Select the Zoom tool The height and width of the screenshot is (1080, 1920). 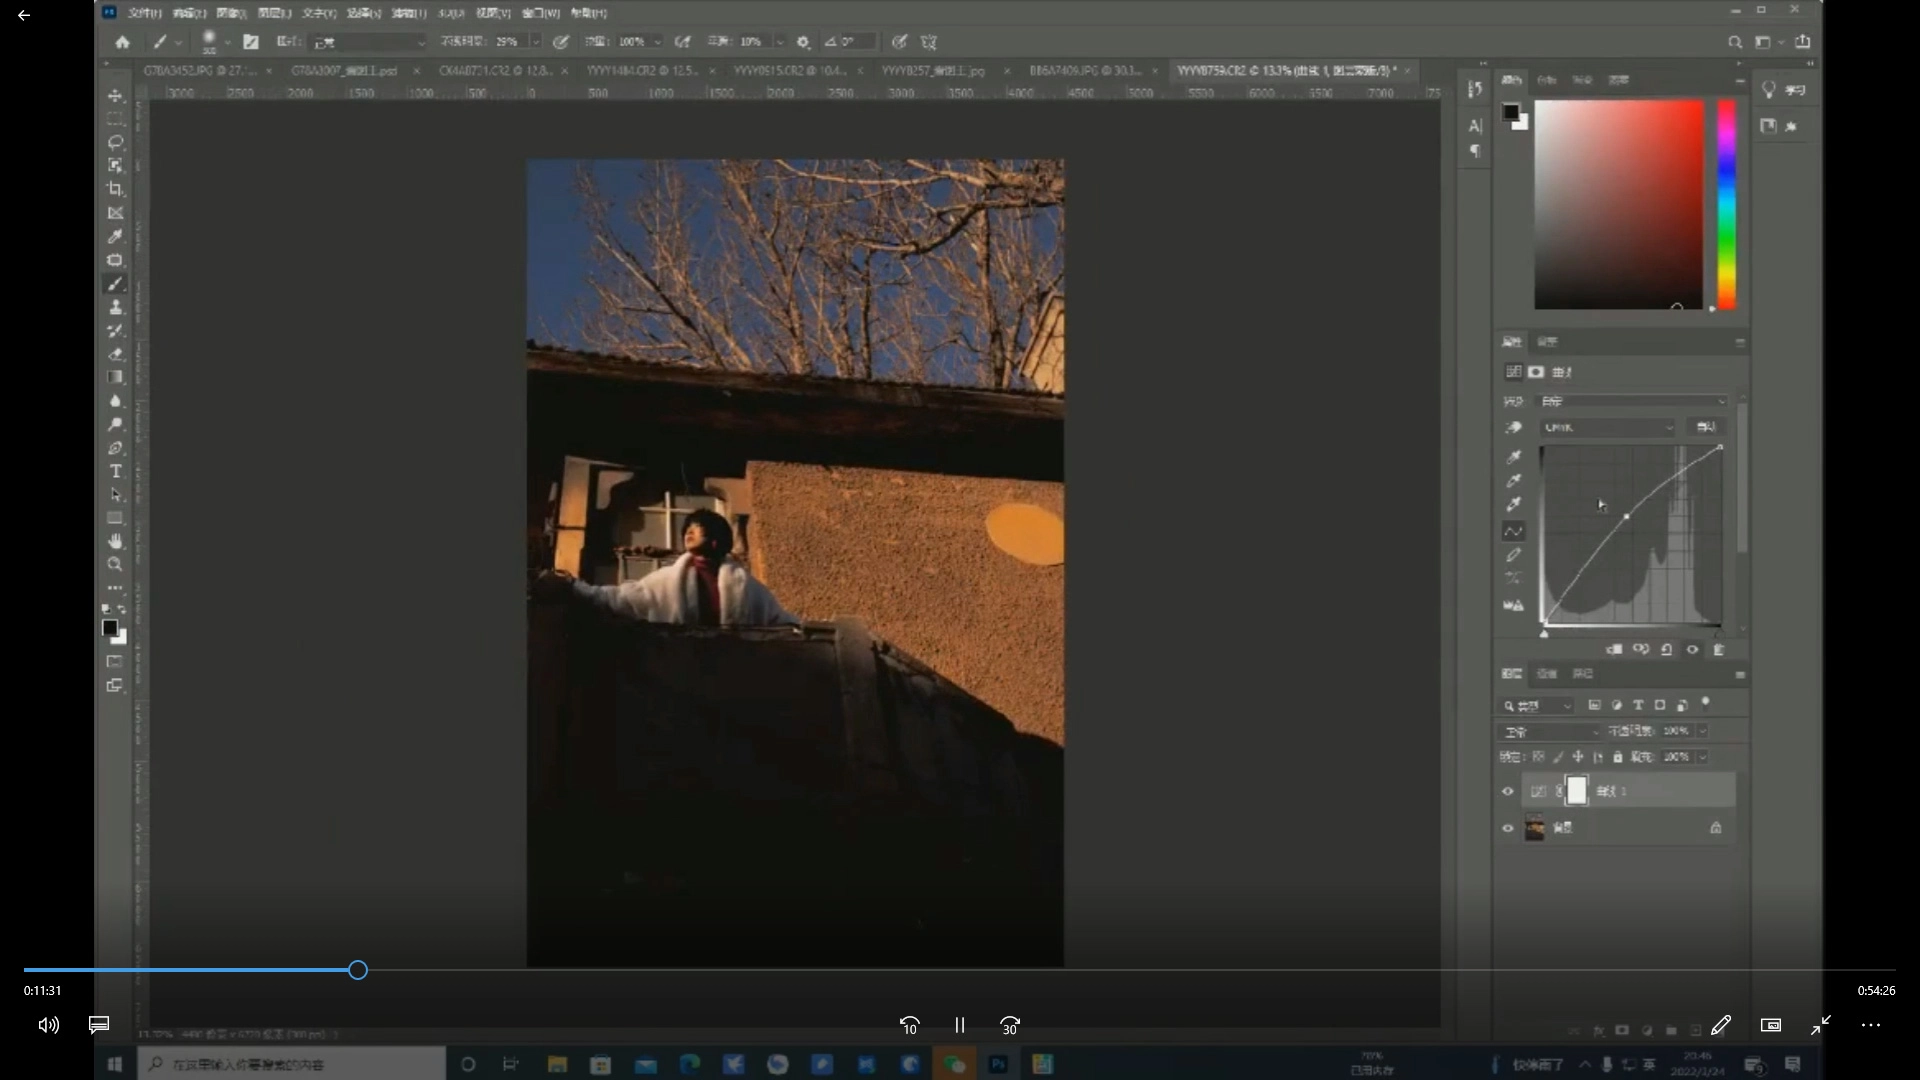coord(115,565)
